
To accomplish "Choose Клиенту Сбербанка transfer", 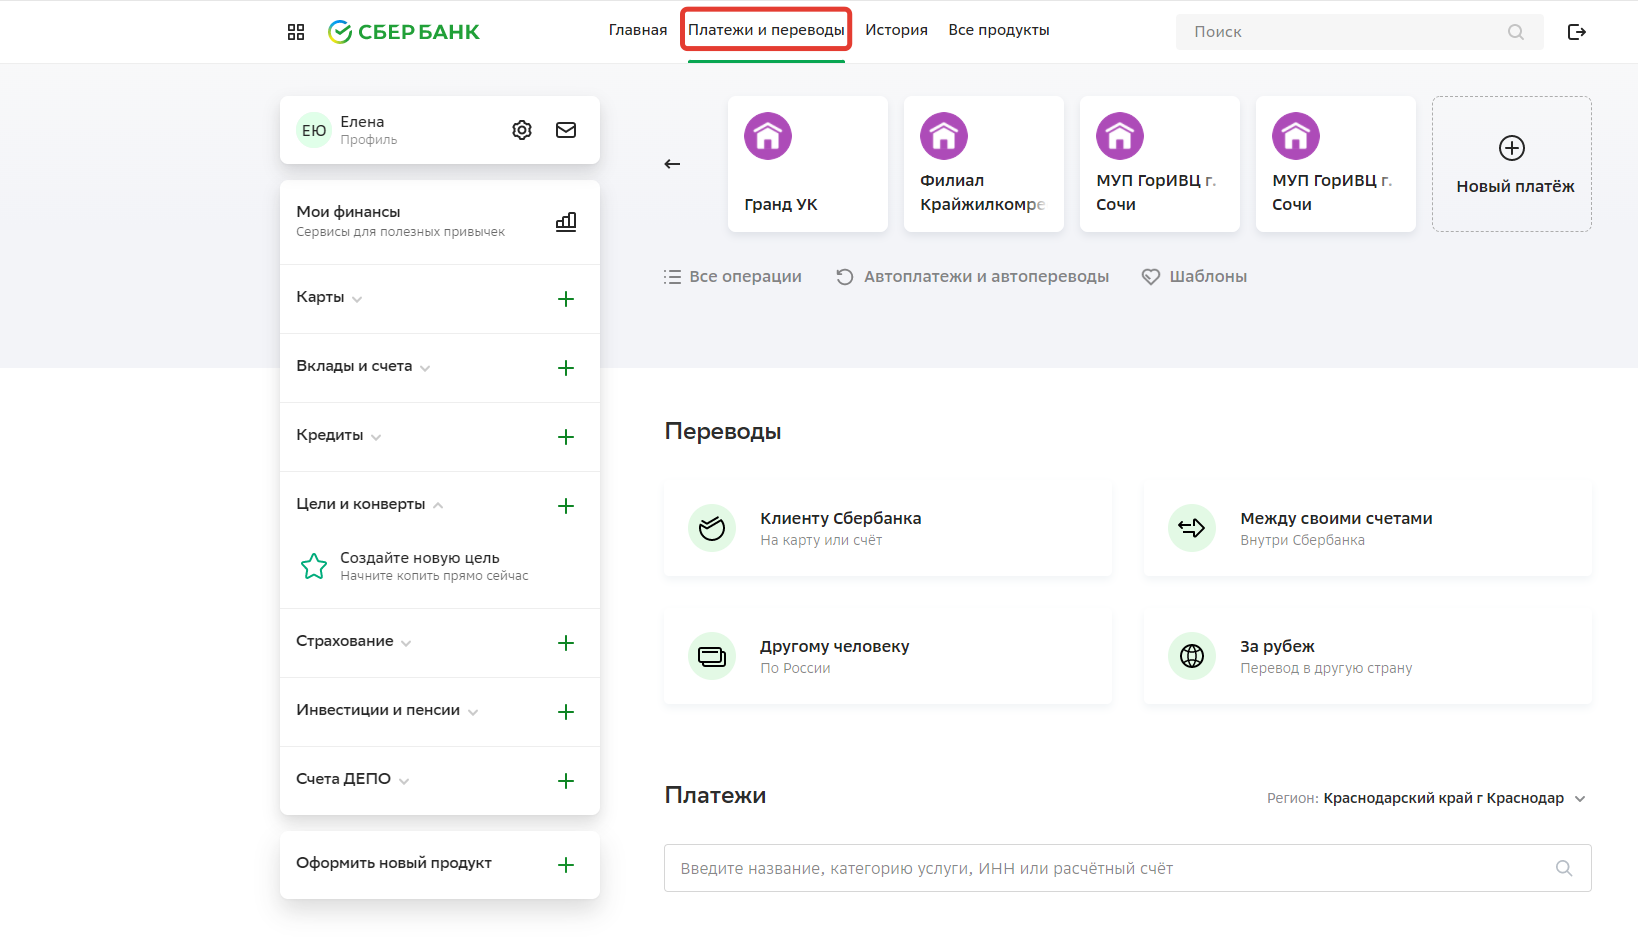I will pyautogui.click(x=888, y=528).
